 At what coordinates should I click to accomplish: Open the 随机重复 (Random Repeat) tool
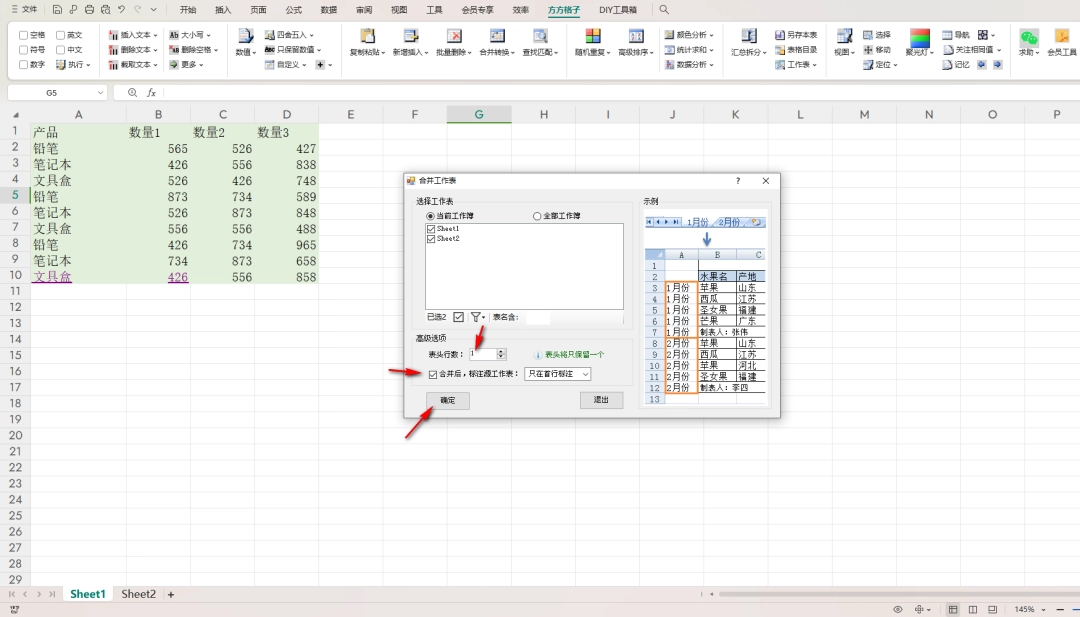(x=592, y=37)
